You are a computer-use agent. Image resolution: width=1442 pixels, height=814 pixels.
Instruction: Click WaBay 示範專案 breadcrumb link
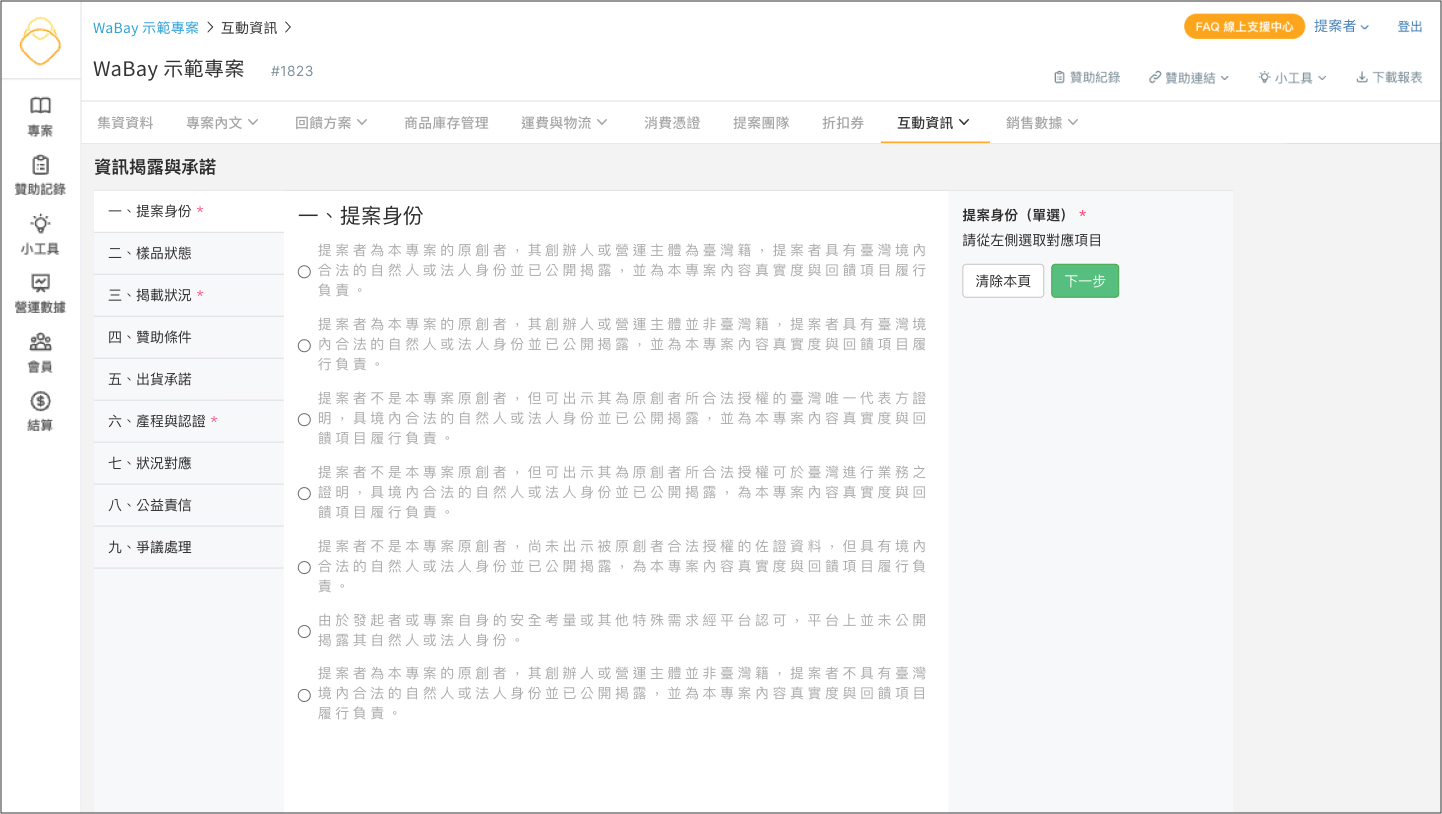(146, 27)
